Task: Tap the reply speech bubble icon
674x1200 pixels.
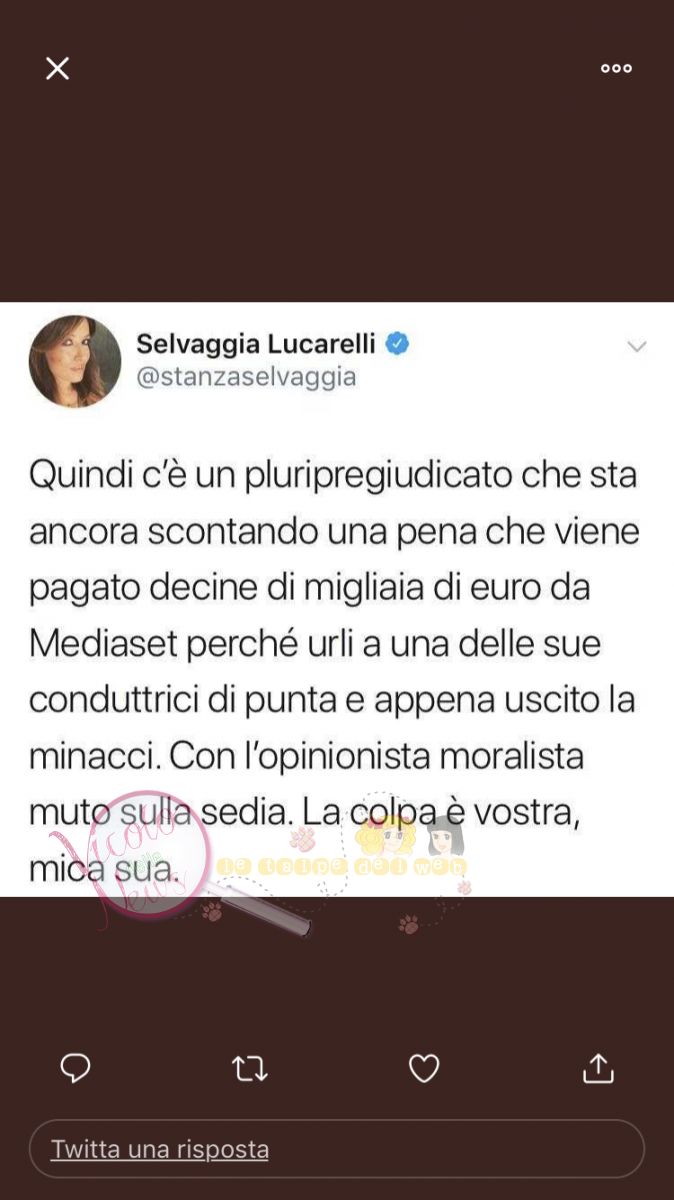Action: tap(75, 1068)
